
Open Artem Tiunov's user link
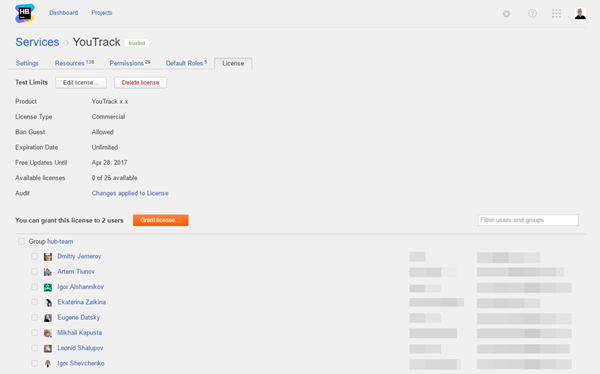[76, 272]
